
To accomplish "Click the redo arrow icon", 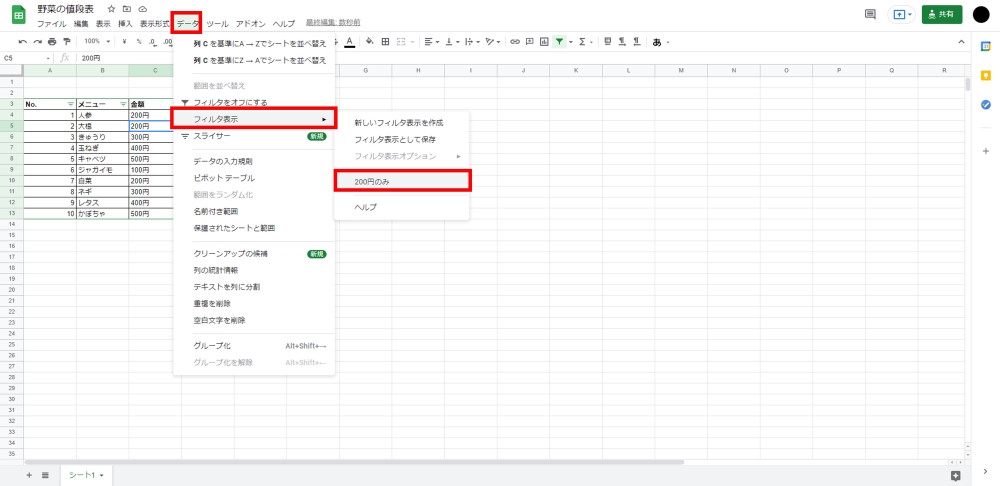I will pyautogui.click(x=37, y=41).
